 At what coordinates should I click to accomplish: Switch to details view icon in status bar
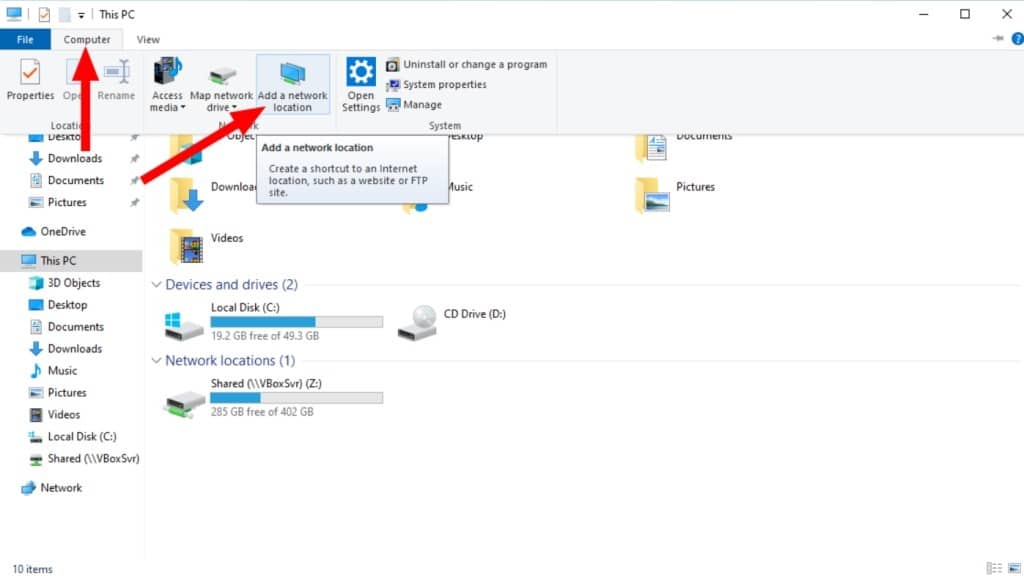coord(994,568)
